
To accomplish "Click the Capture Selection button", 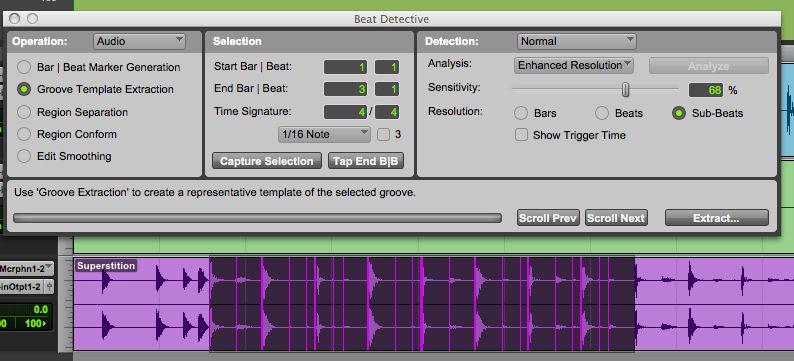I will [266, 161].
